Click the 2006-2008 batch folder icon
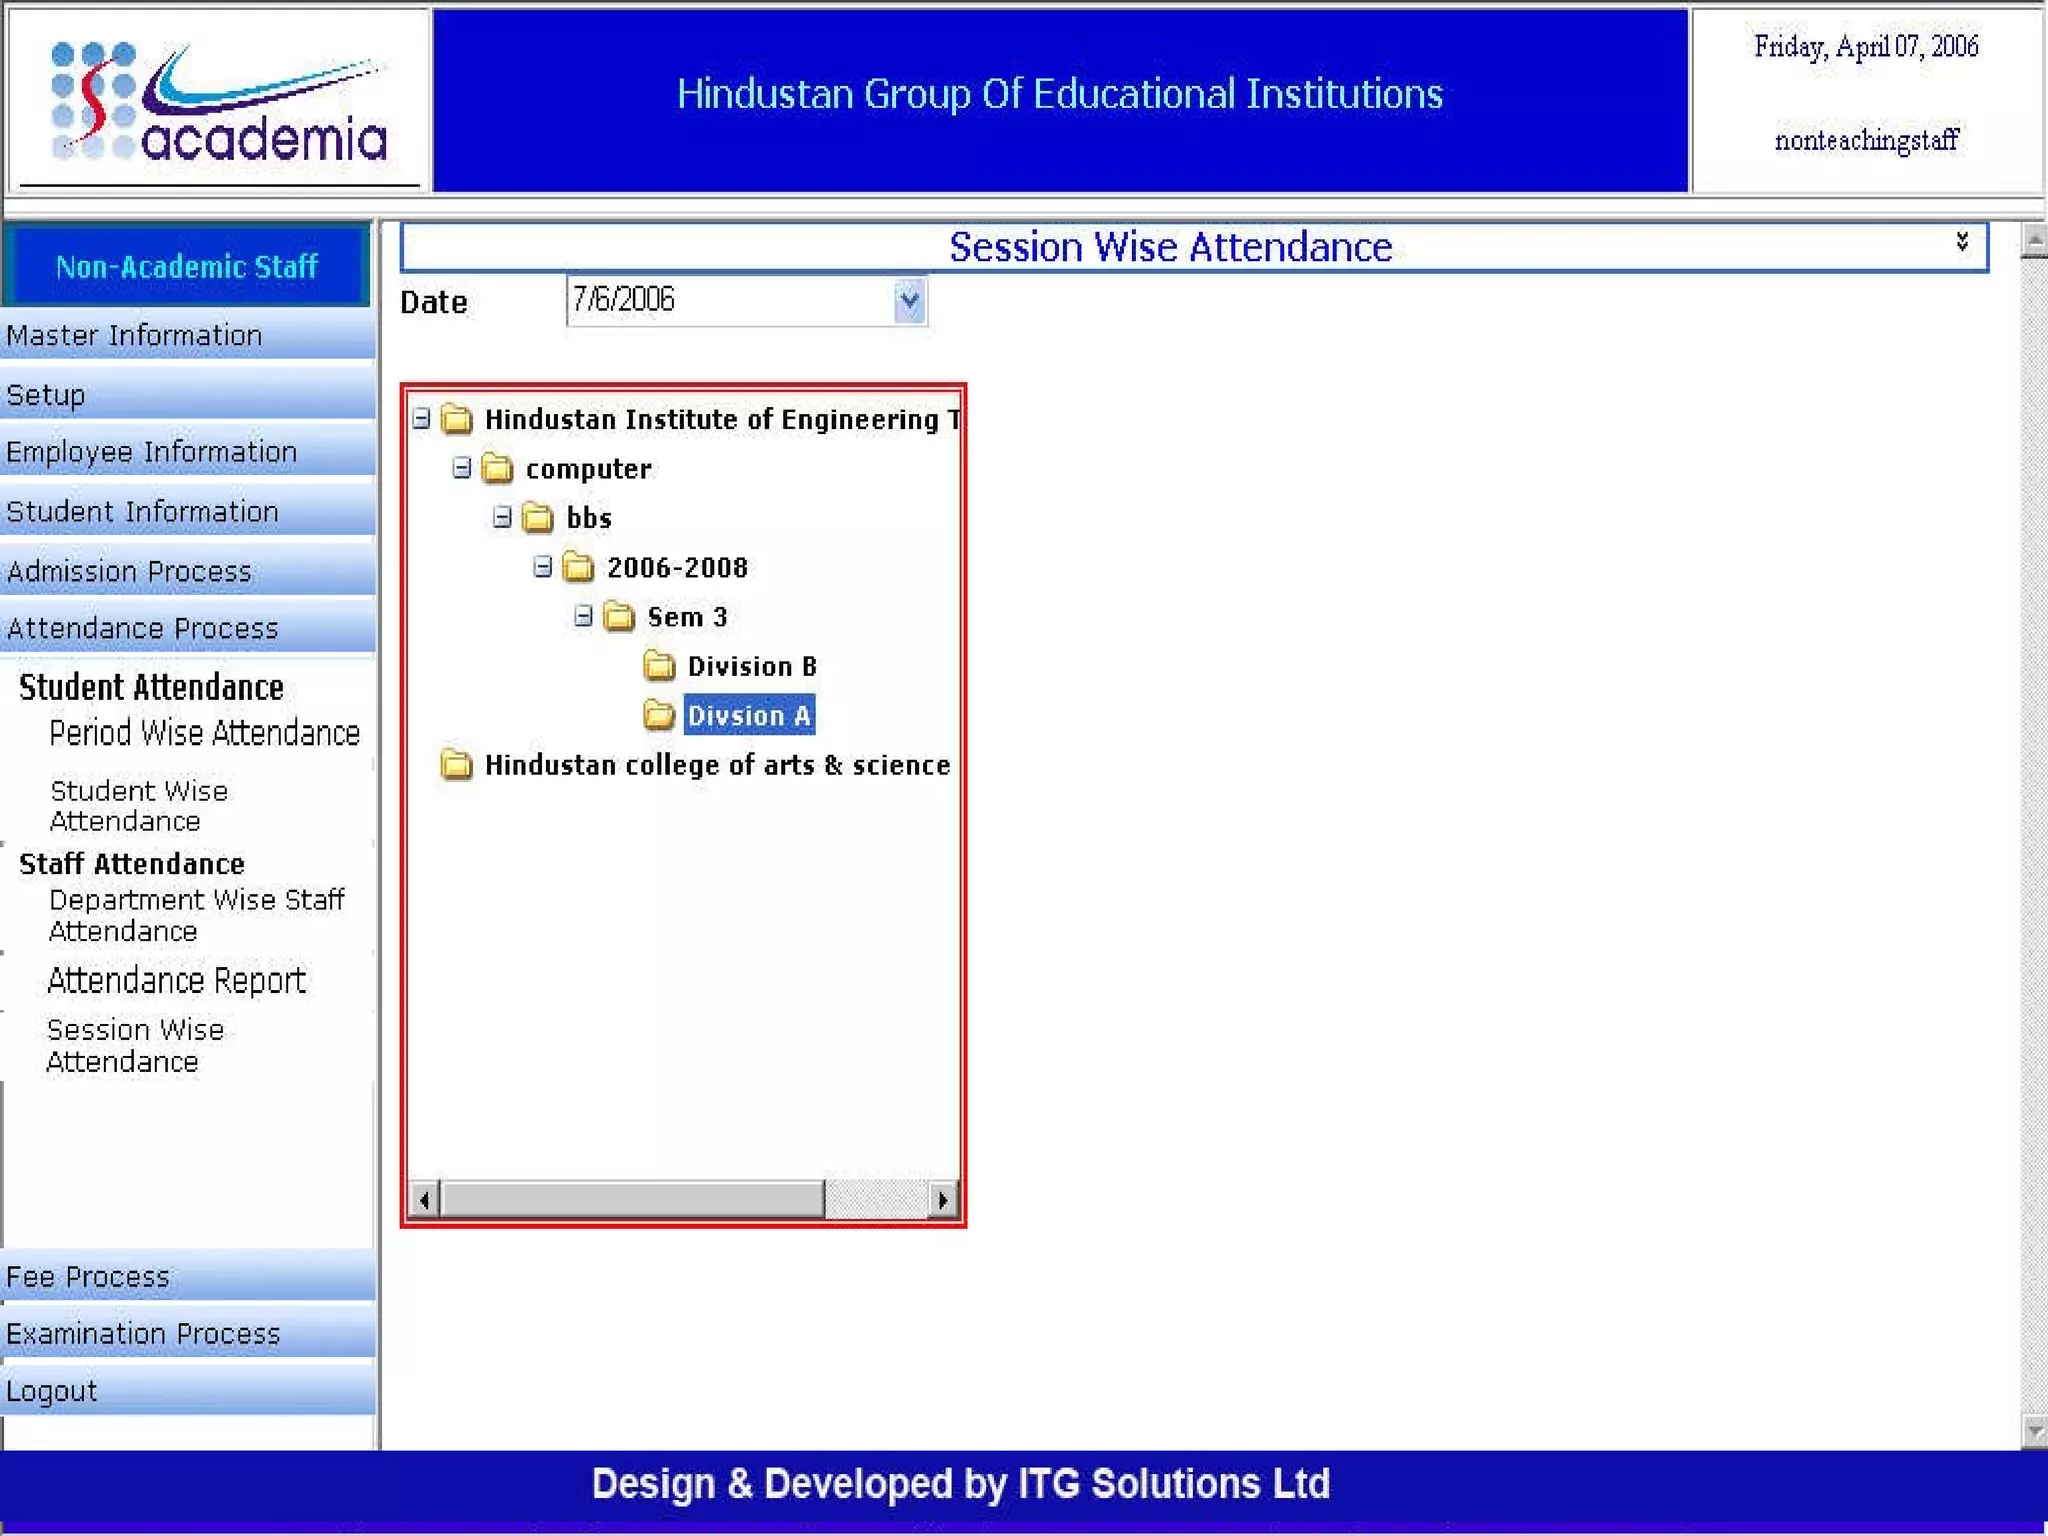Image resolution: width=2048 pixels, height=1536 pixels. [x=578, y=567]
